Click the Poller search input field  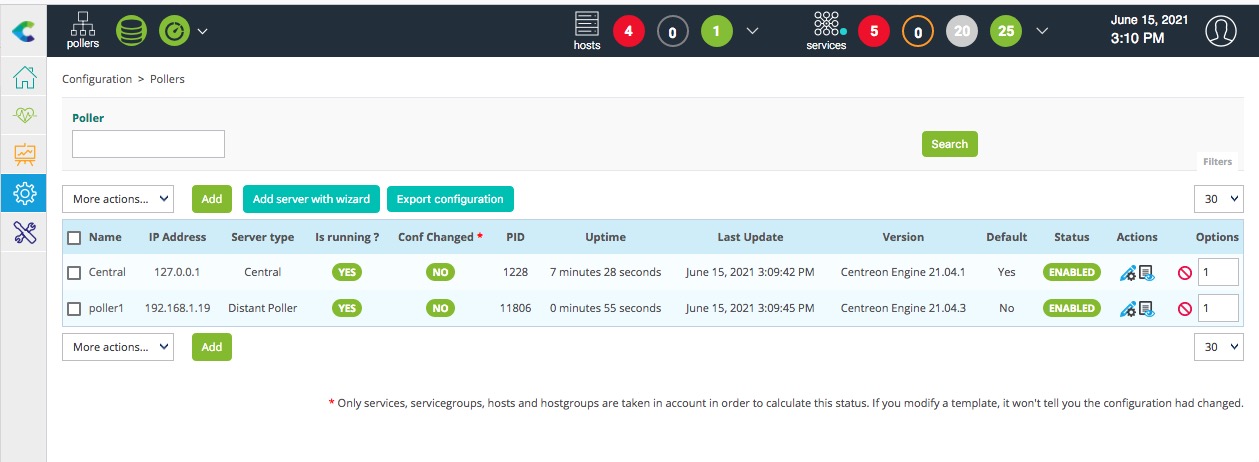point(148,144)
